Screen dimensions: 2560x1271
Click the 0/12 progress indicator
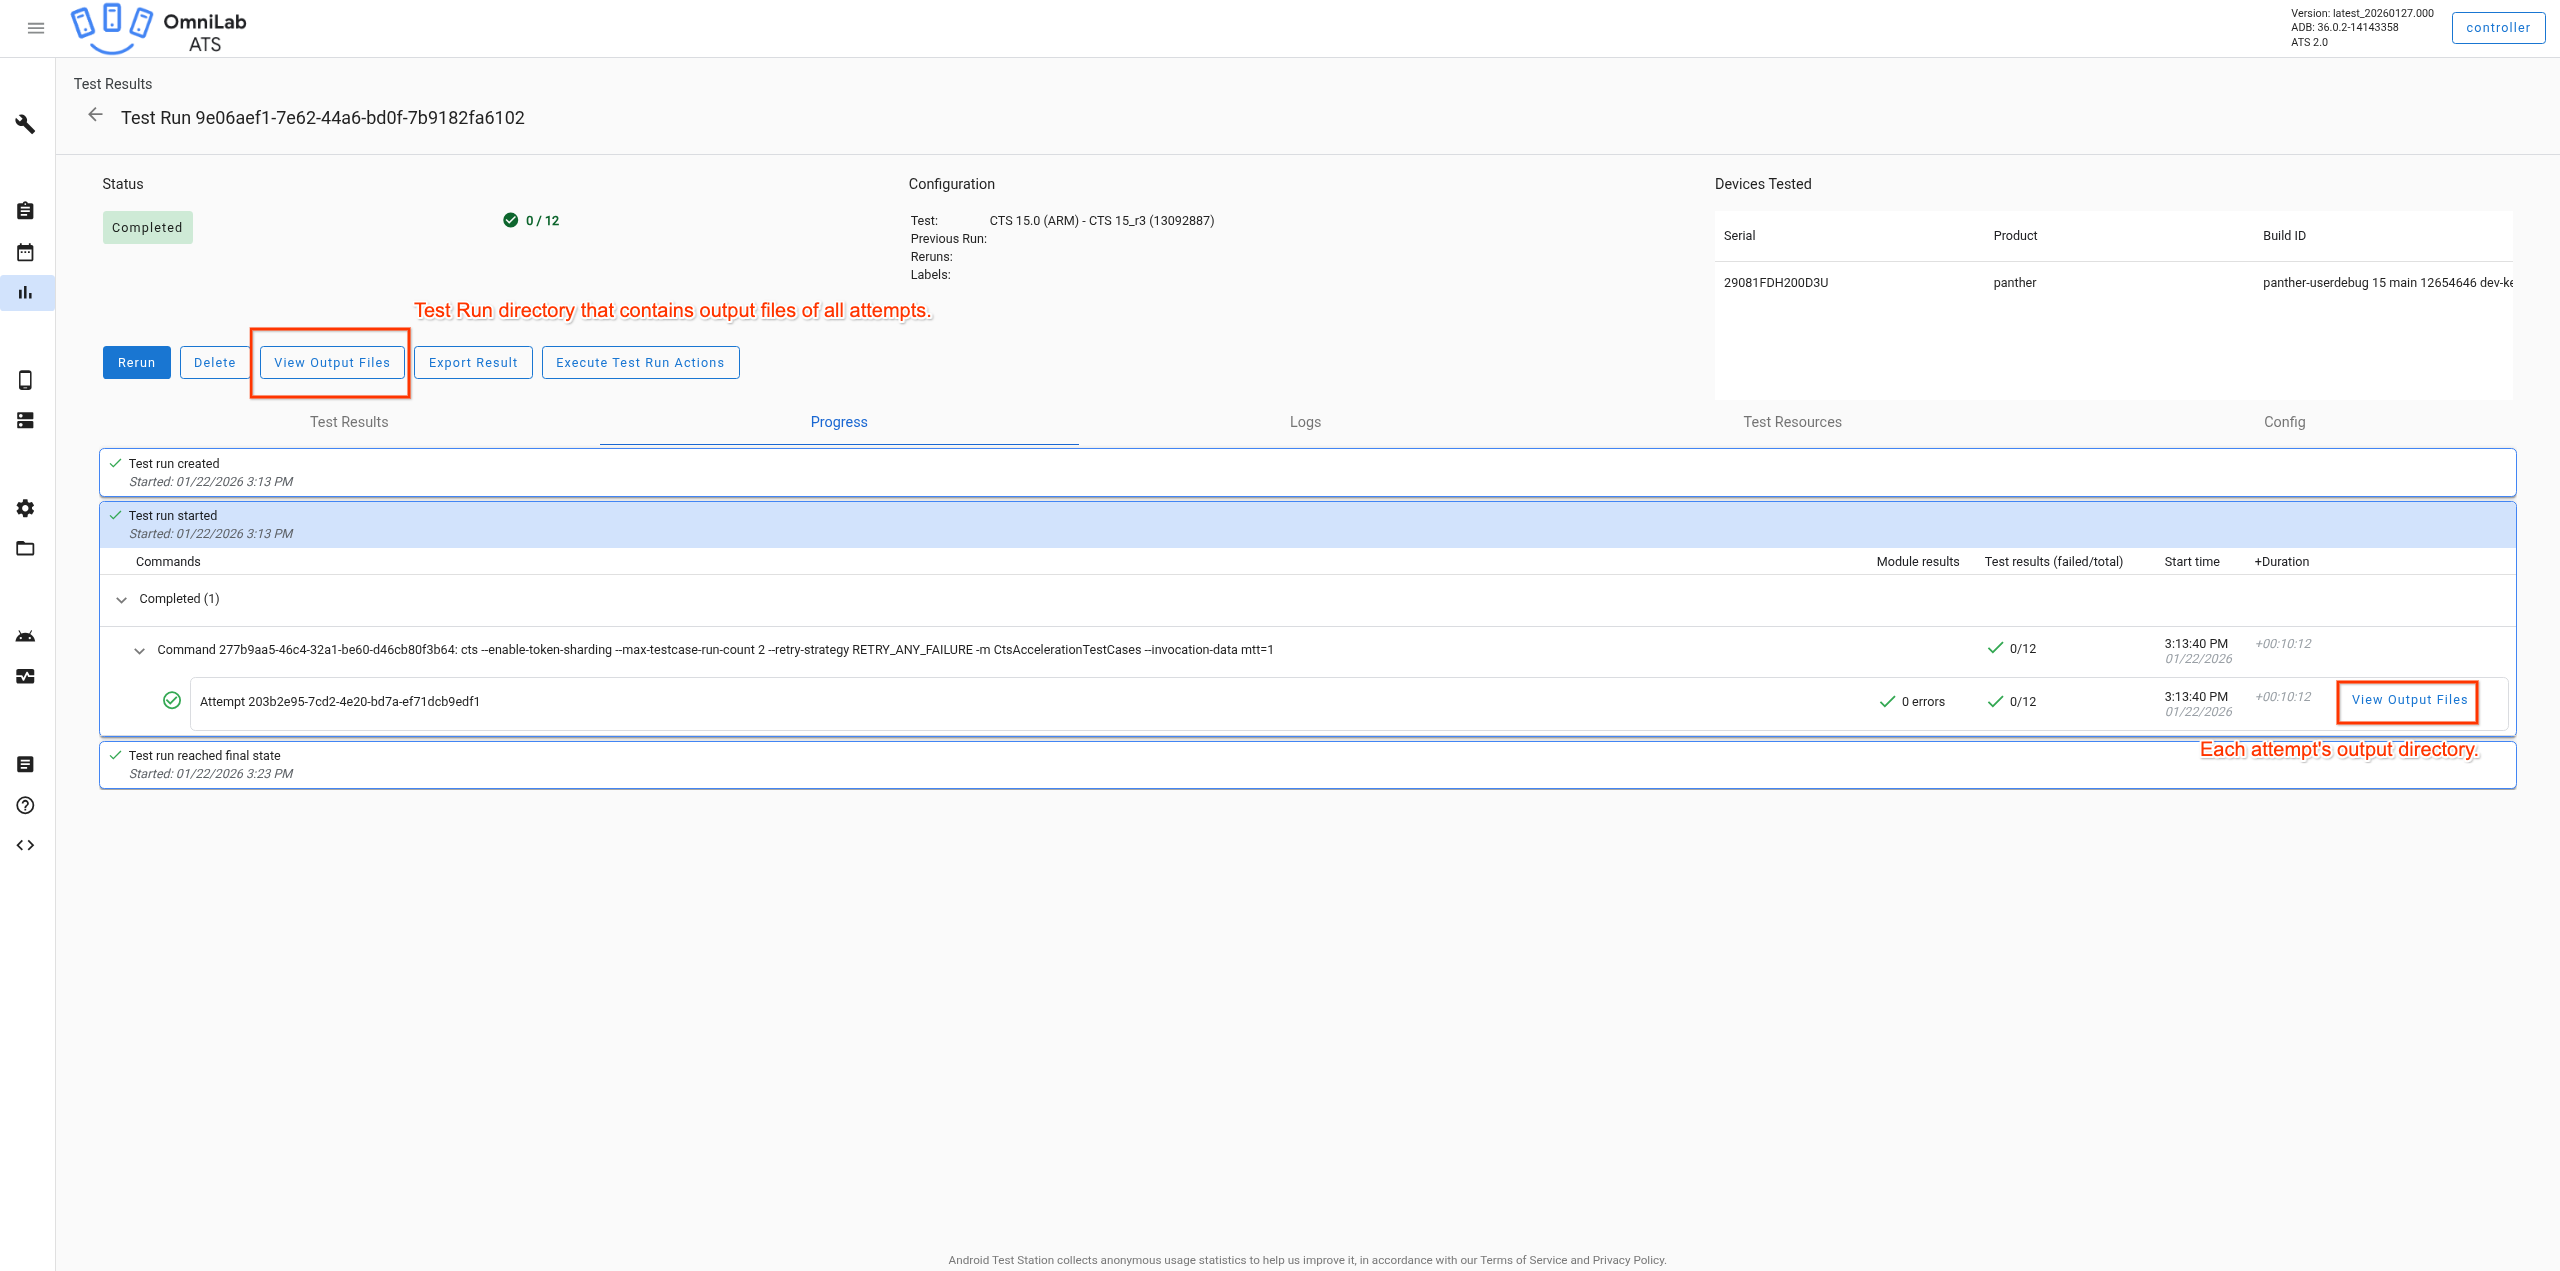click(x=529, y=220)
